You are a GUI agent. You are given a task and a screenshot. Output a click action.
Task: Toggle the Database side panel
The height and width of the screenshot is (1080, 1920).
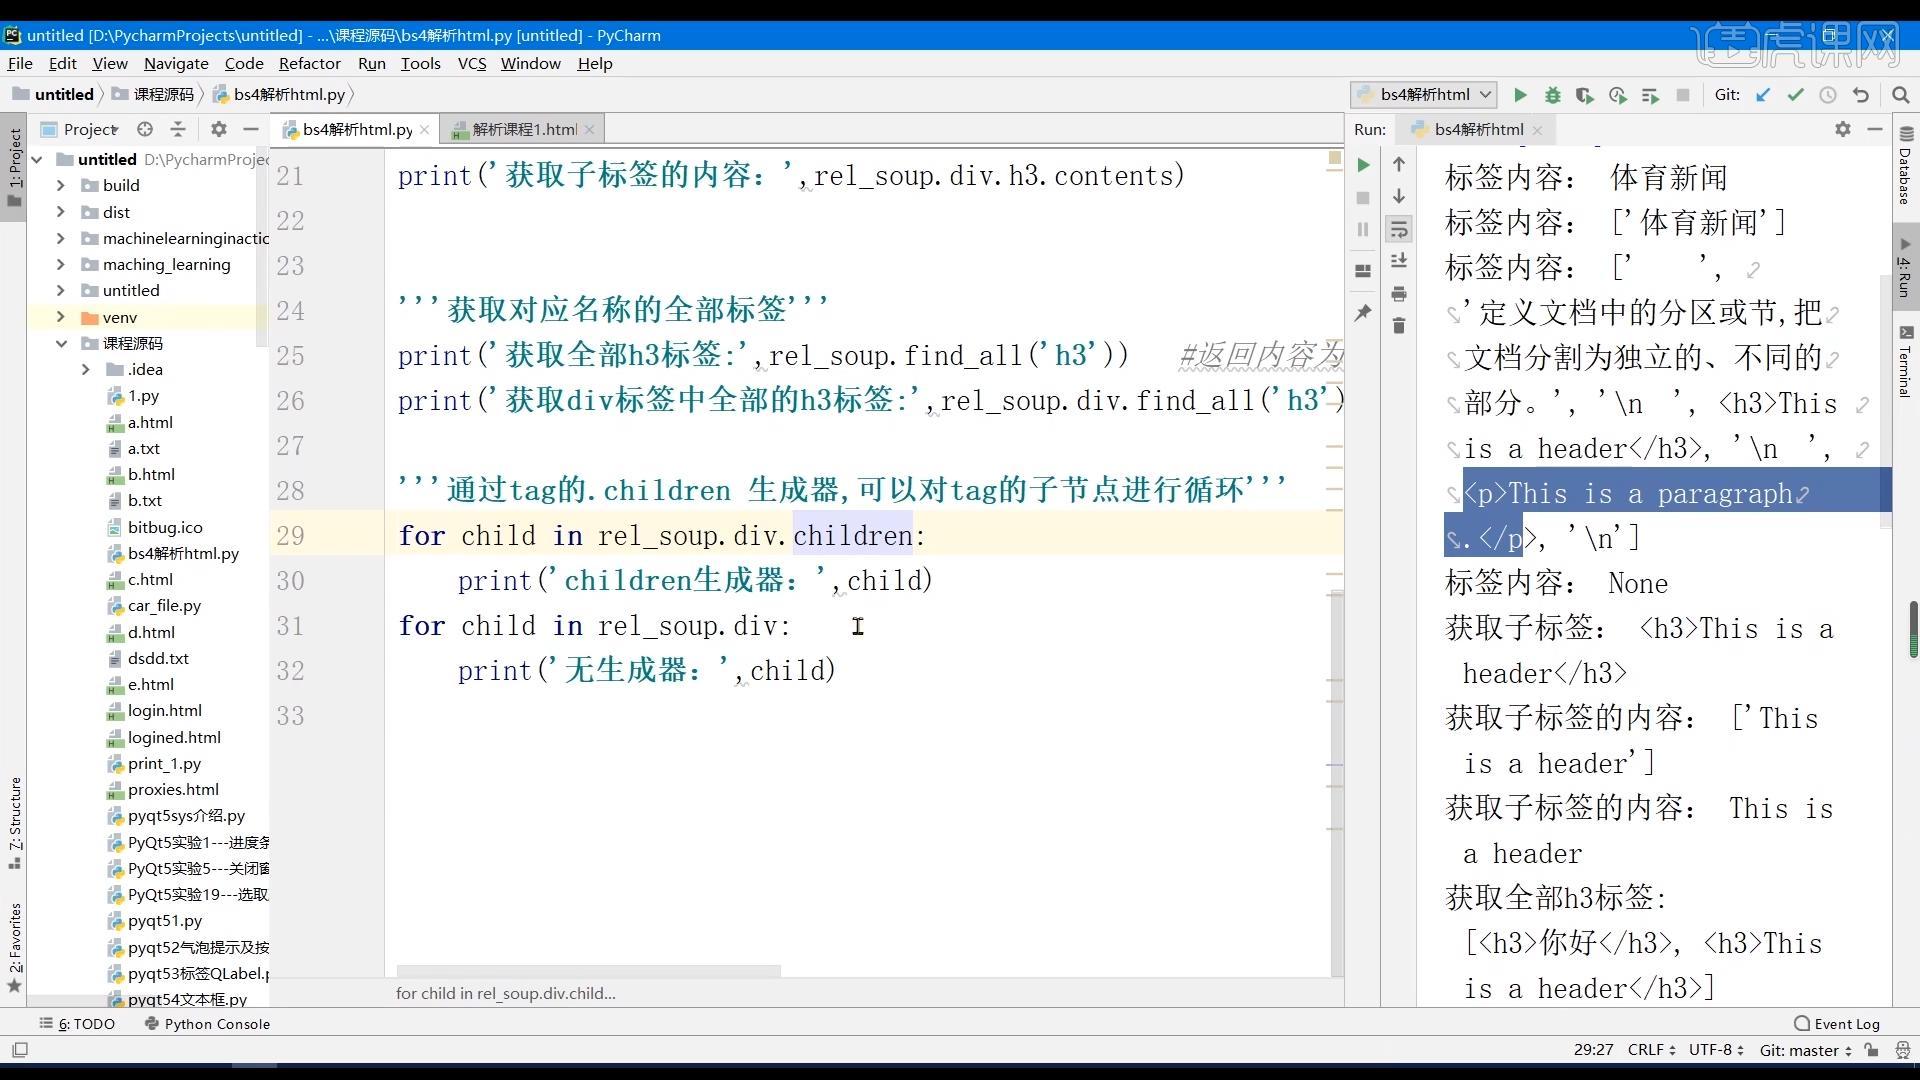[x=1905, y=165]
